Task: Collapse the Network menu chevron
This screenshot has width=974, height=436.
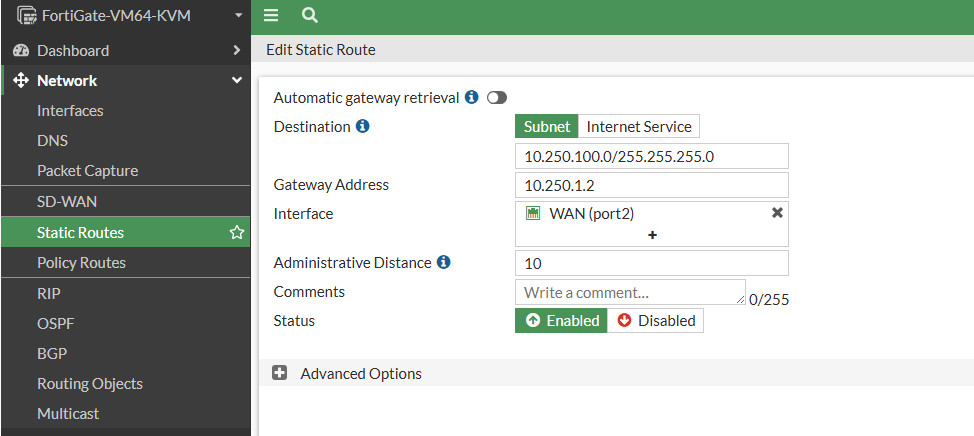Action: tap(237, 80)
